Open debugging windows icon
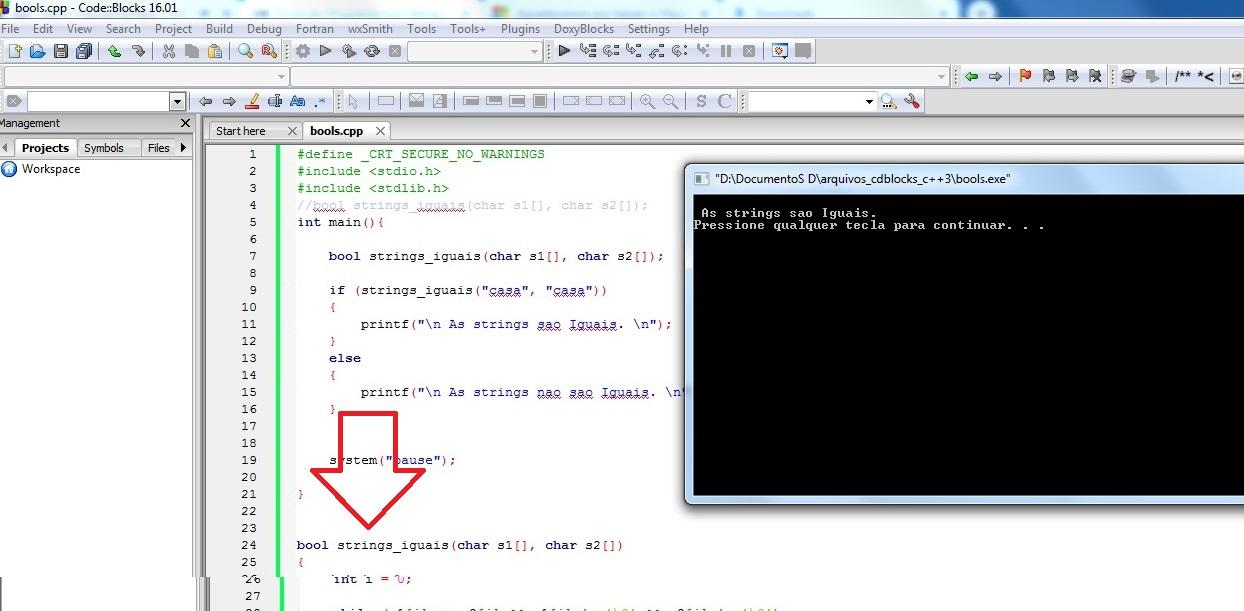Image resolution: width=1244 pixels, height=611 pixels. 780,51
